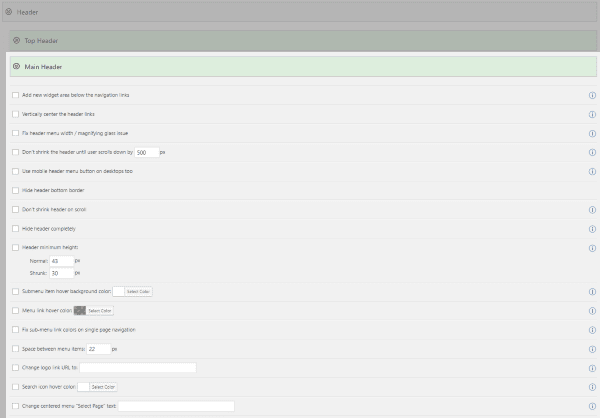Tick 'Change logo link URL to' checkbox

[x=15, y=367]
